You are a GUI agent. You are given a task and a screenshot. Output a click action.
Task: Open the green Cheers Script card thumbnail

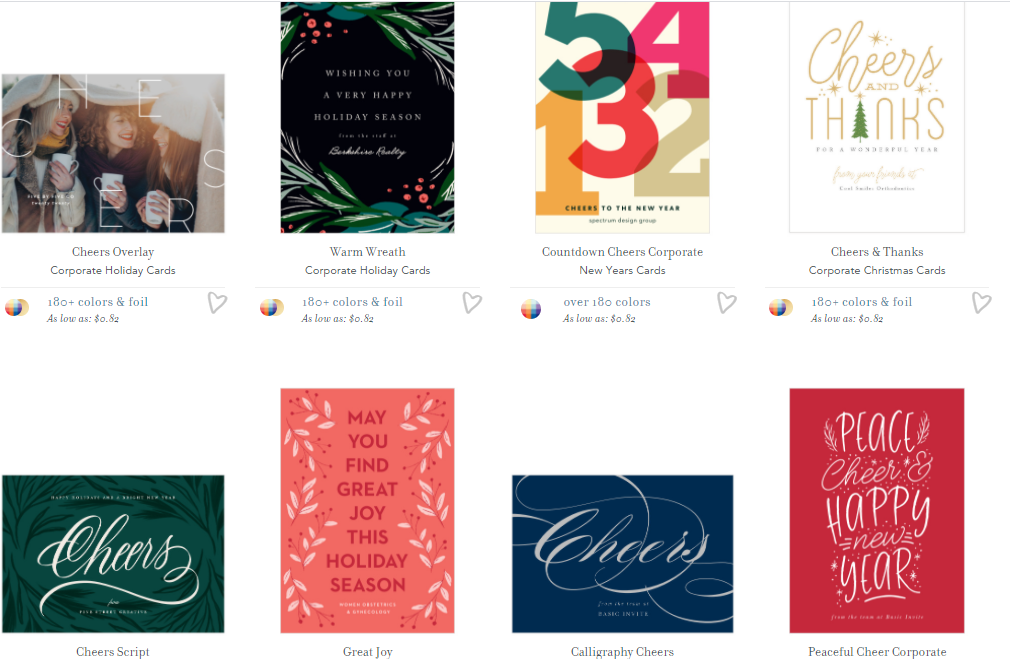113,554
